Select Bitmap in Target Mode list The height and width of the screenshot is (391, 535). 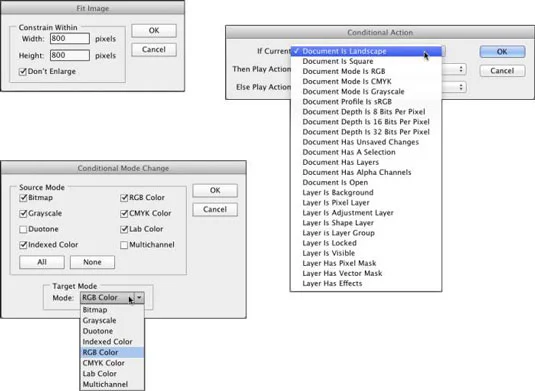click(x=112, y=310)
